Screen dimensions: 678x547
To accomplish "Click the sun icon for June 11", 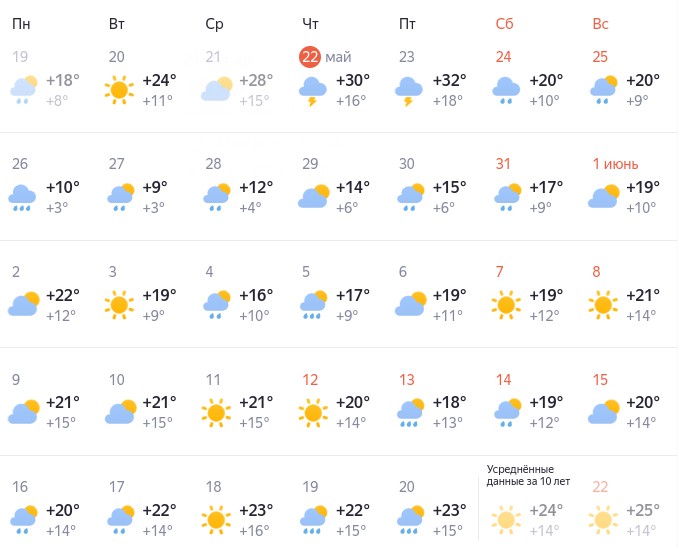I will tap(217, 411).
